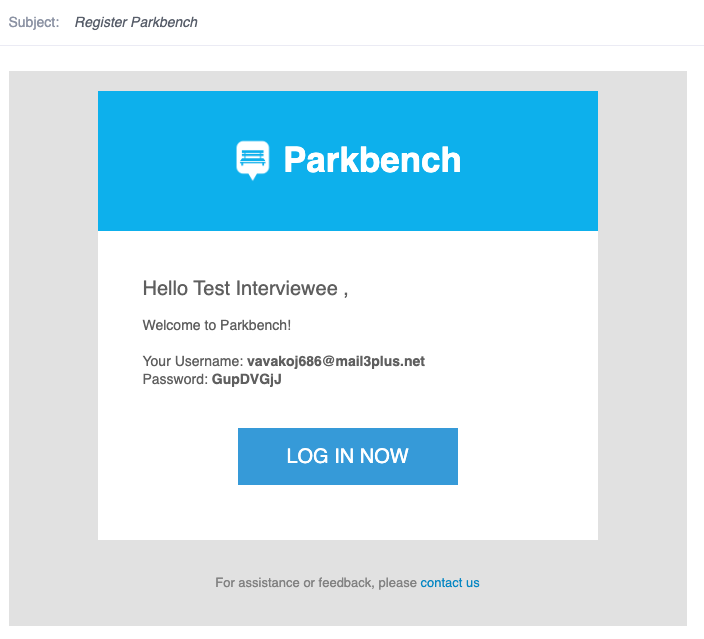Click the Password: label

pyautogui.click(x=175, y=379)
